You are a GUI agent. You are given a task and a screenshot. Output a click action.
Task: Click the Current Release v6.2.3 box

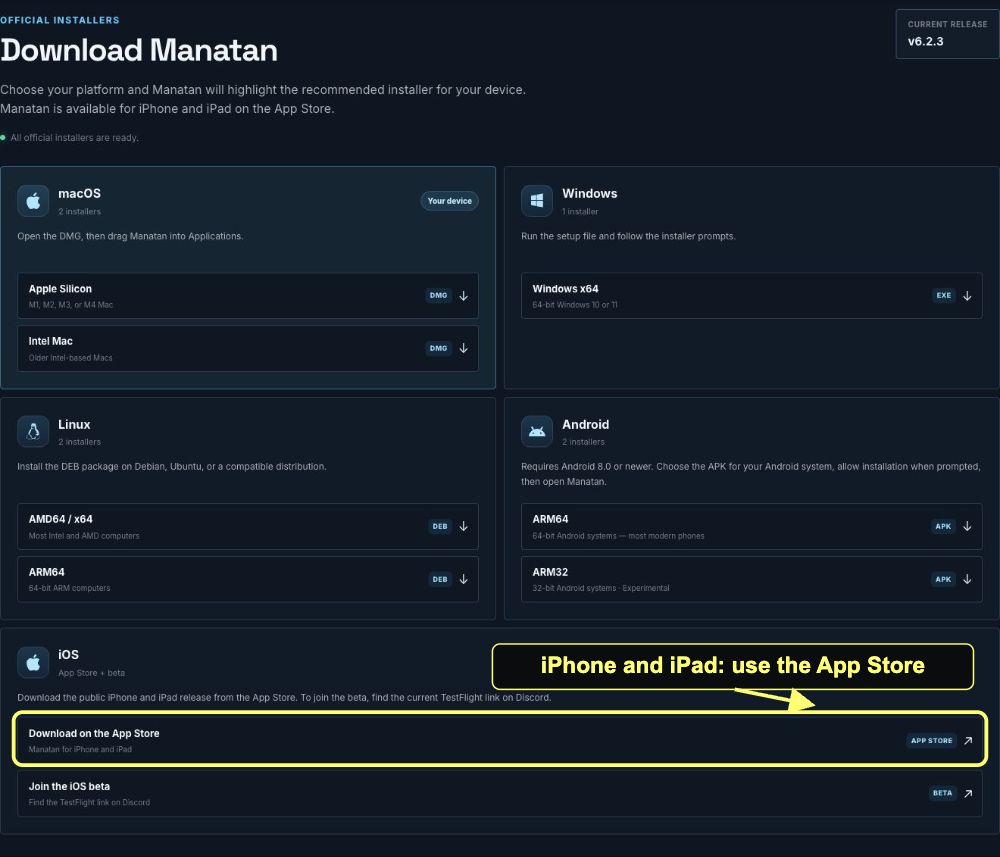point(947,34)
